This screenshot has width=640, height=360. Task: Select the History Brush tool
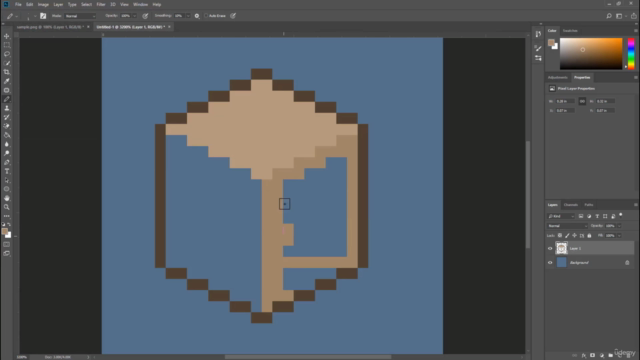pyautogui.click(x=7, y=117)
